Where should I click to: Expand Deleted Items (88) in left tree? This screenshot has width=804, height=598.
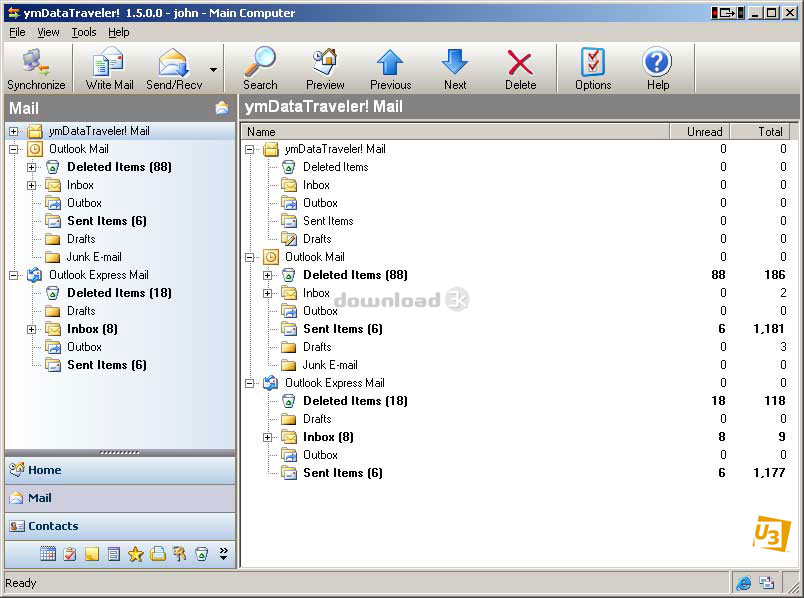(32, 167)
